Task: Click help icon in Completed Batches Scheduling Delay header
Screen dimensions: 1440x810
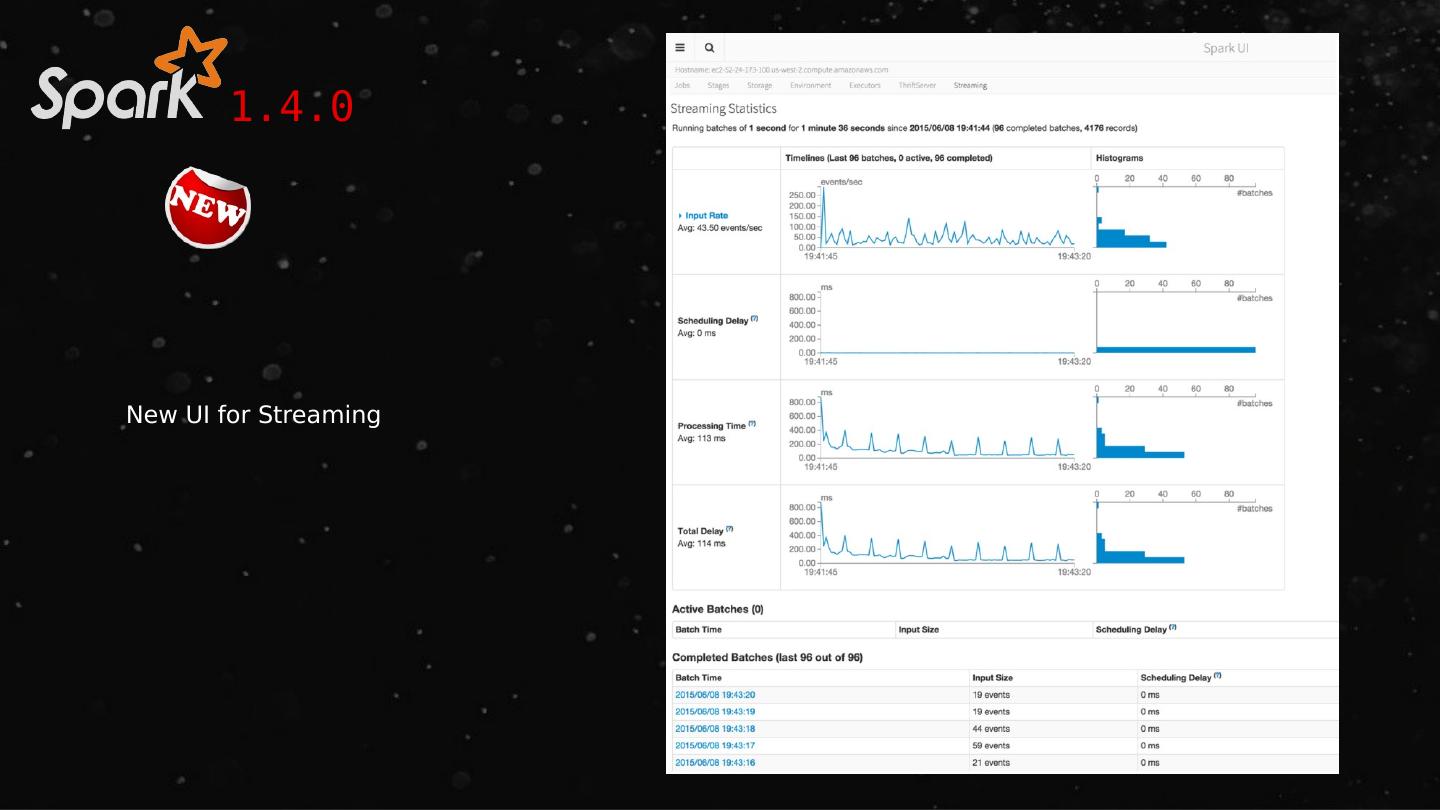Action: [x=1217, y=676]
